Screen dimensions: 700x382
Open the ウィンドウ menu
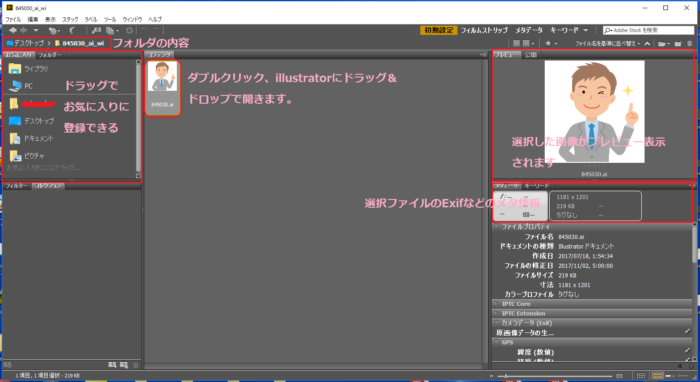pyautogui.click(x=132, y=19)
